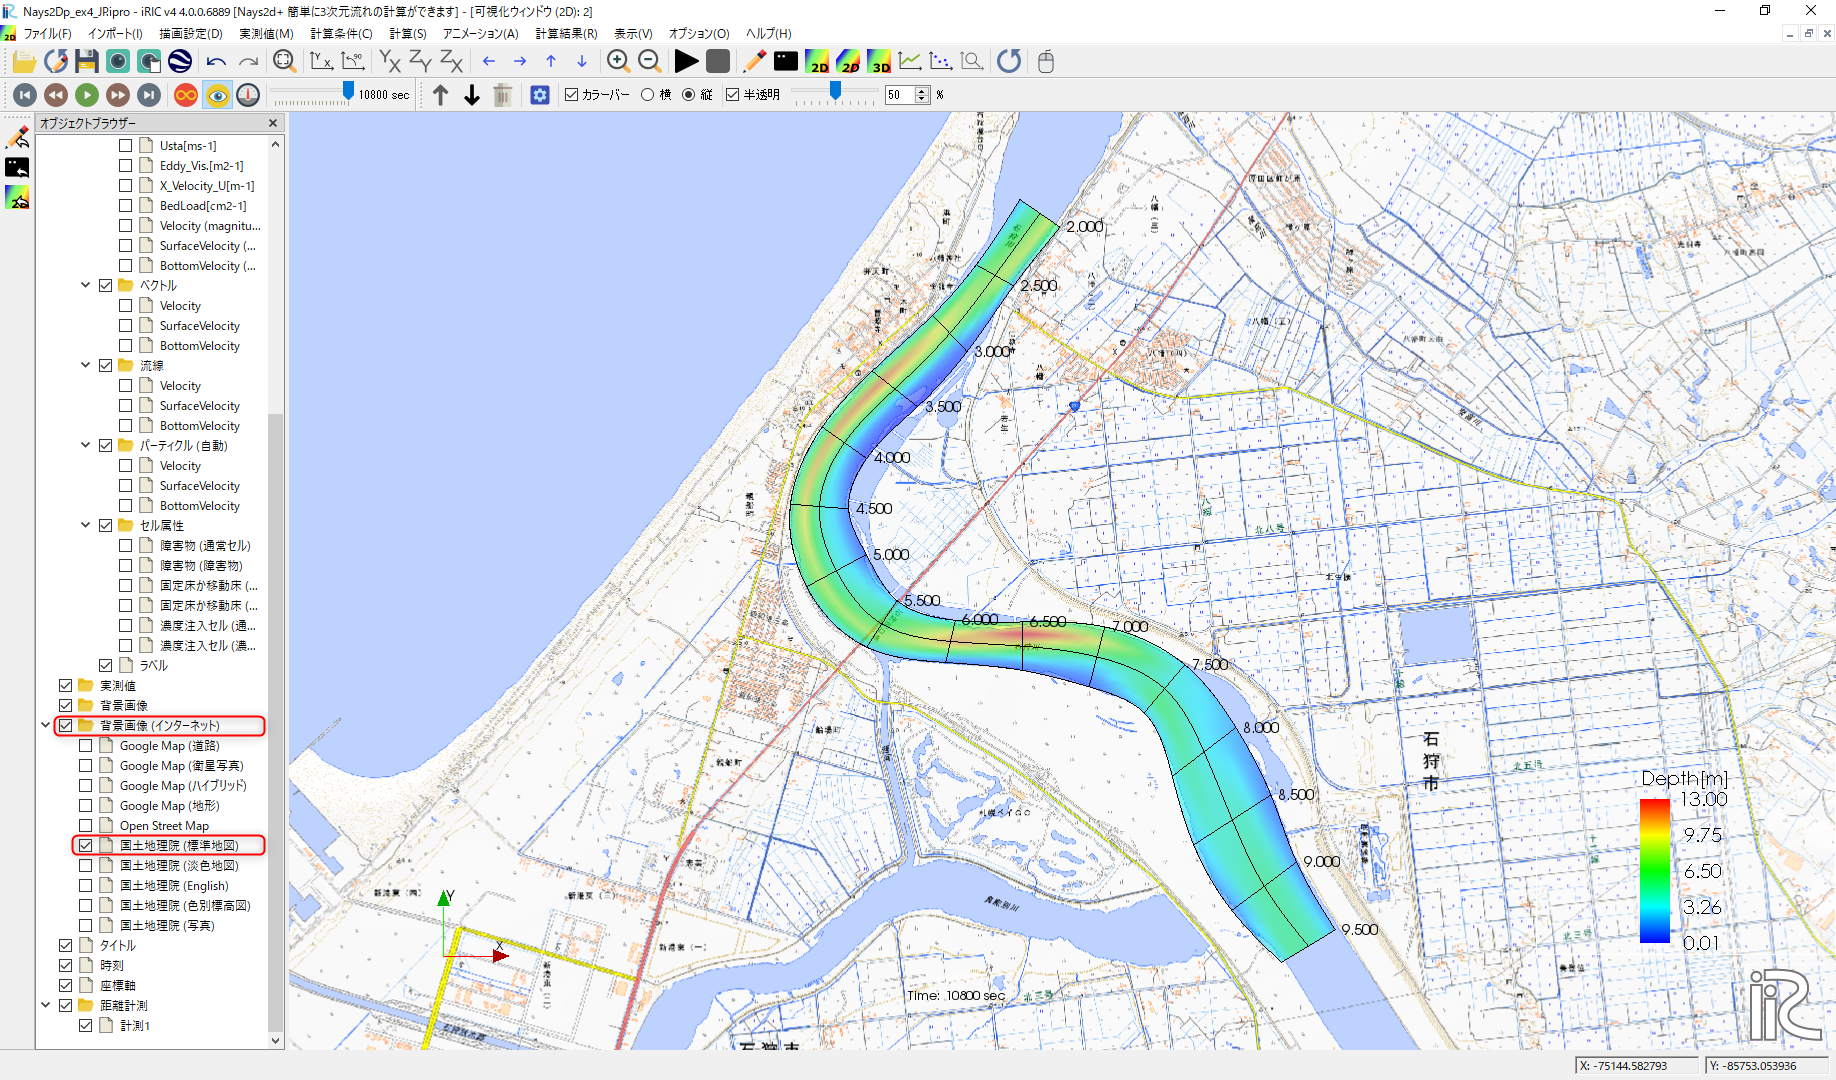Viewport: 1836px width, 1080px height.
Task: Collapse the 距離計測 folder
Action: click(46, 1006)
